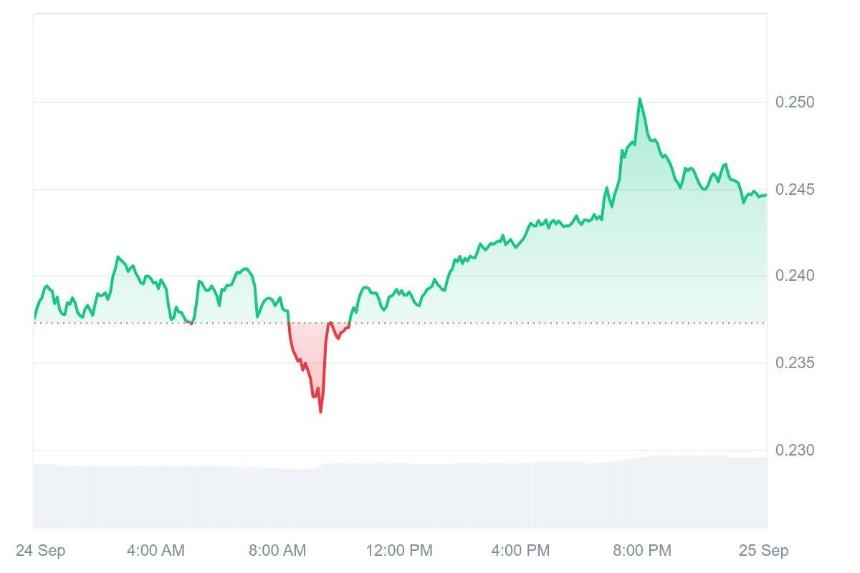
Task: Click the left starting point of the price line
Action: [35, 318]
